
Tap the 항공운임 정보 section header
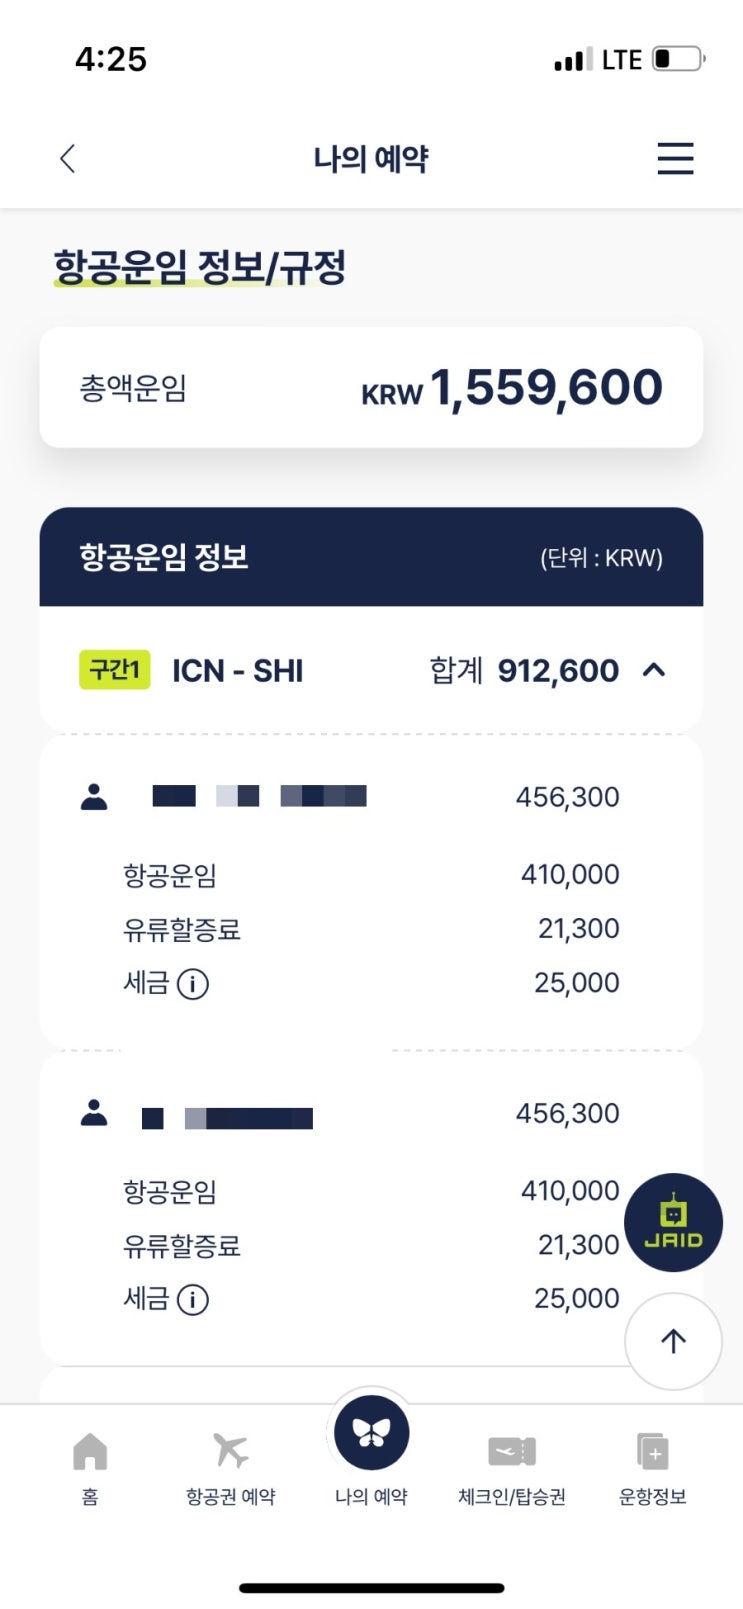(371, 557)
